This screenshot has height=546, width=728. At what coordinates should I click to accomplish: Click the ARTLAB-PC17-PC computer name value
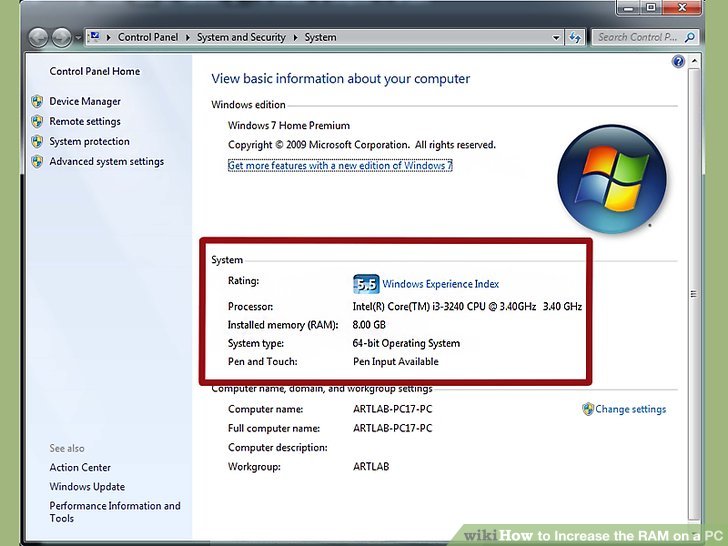392,409
